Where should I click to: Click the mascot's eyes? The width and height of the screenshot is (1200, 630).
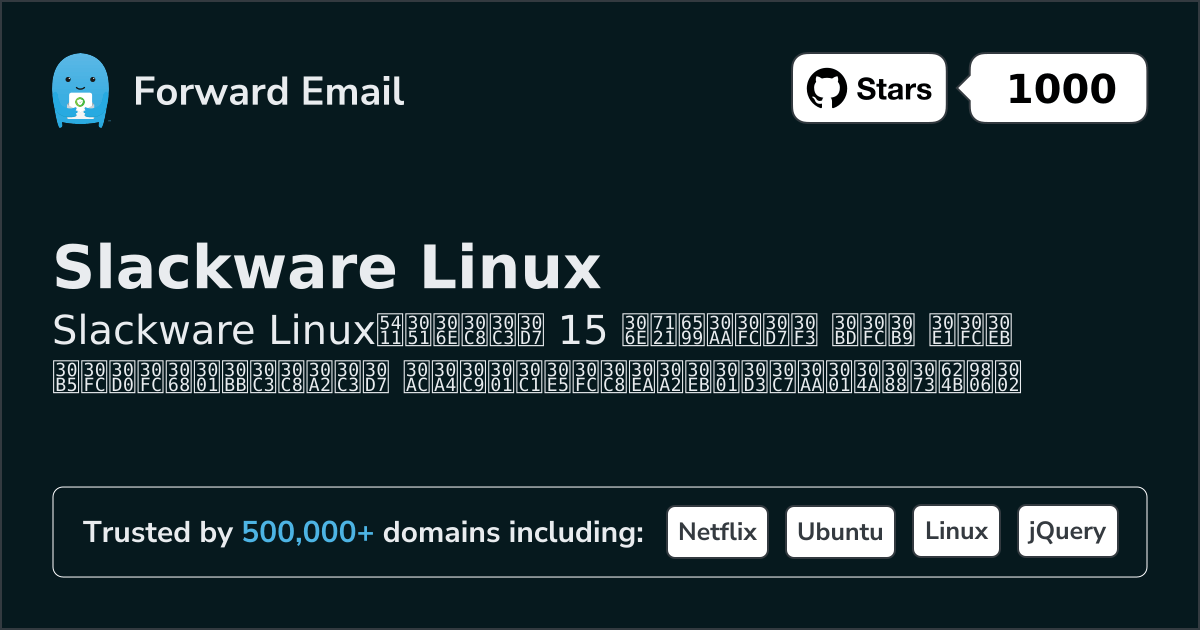pos(79,77)
